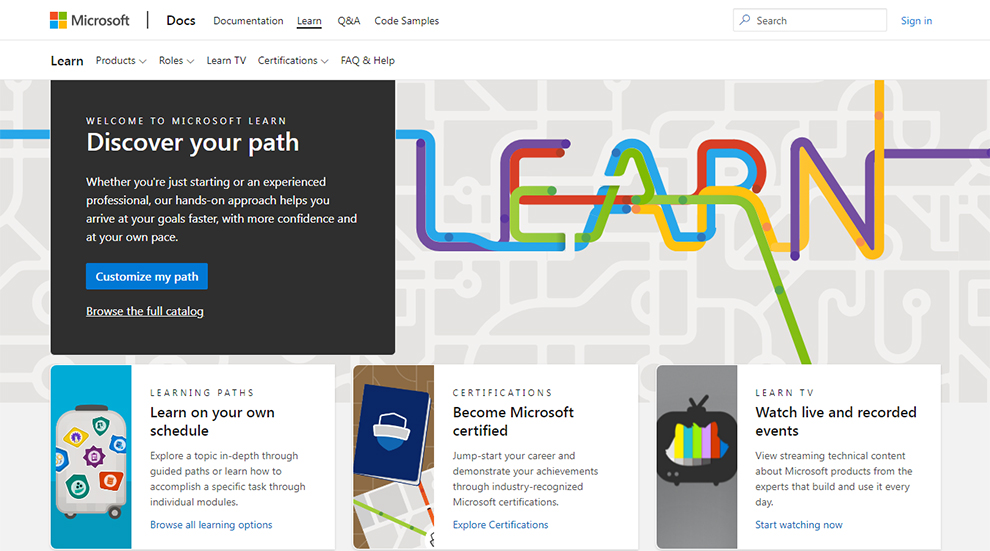
Task: Open the Documentation menu item
Action: pyautogui.click(x=248, y=21)
